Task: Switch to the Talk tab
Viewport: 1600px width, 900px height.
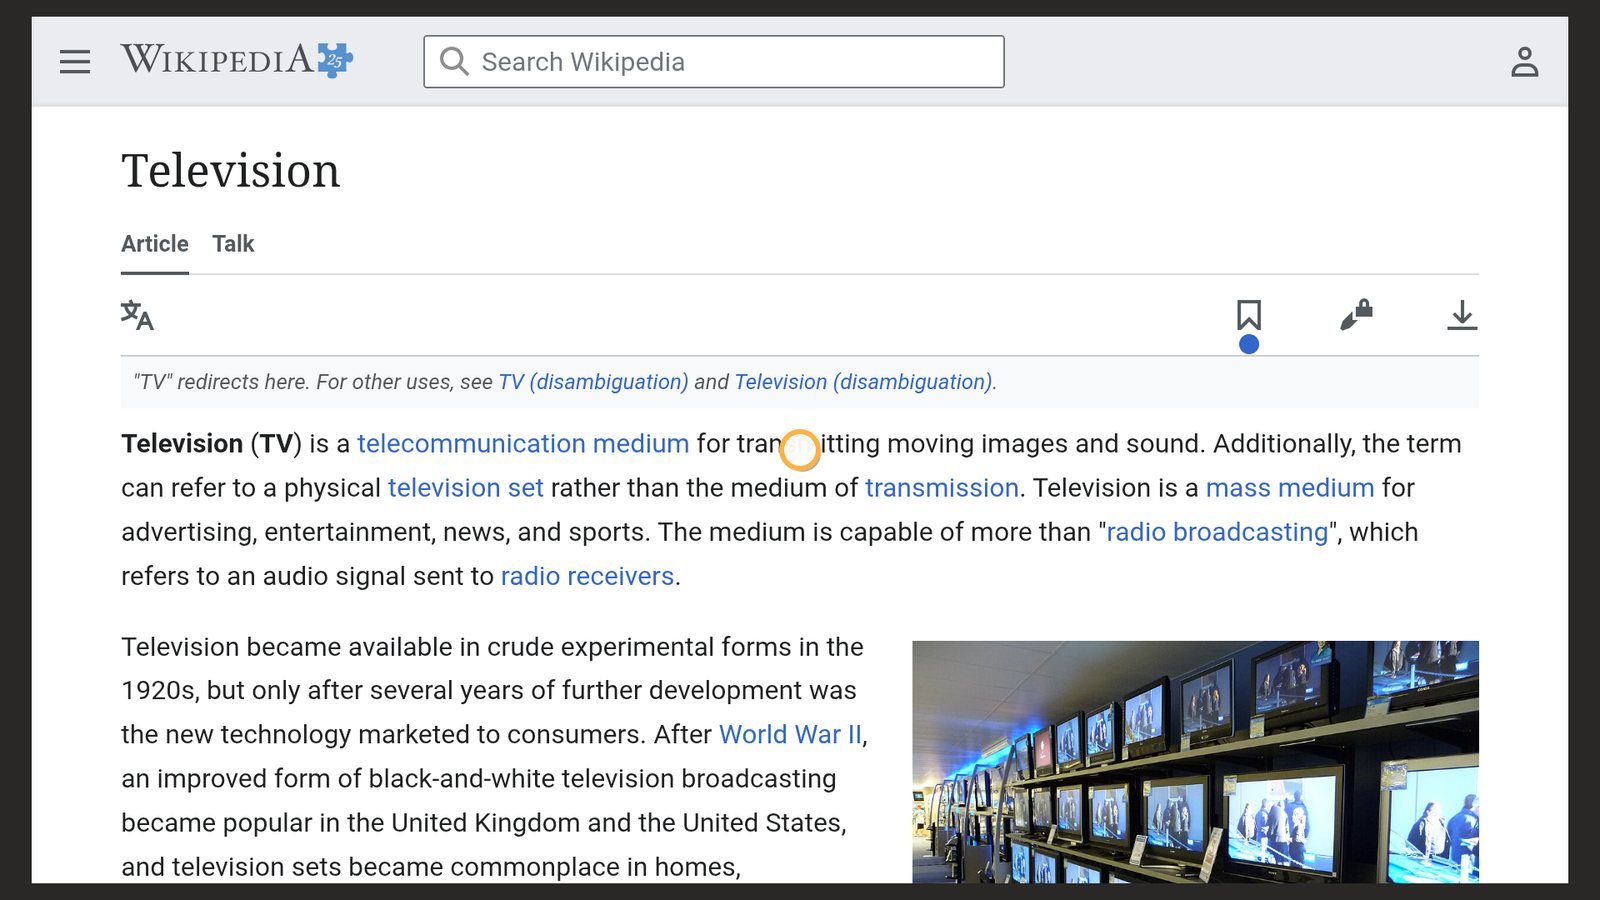Action: coord(233,244)
